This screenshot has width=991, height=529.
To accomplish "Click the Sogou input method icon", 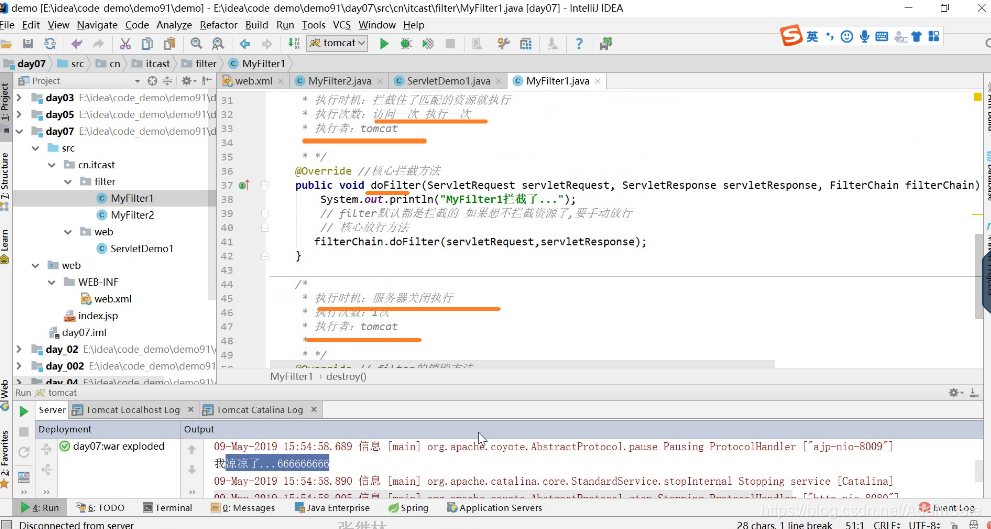I will [790, 37].
